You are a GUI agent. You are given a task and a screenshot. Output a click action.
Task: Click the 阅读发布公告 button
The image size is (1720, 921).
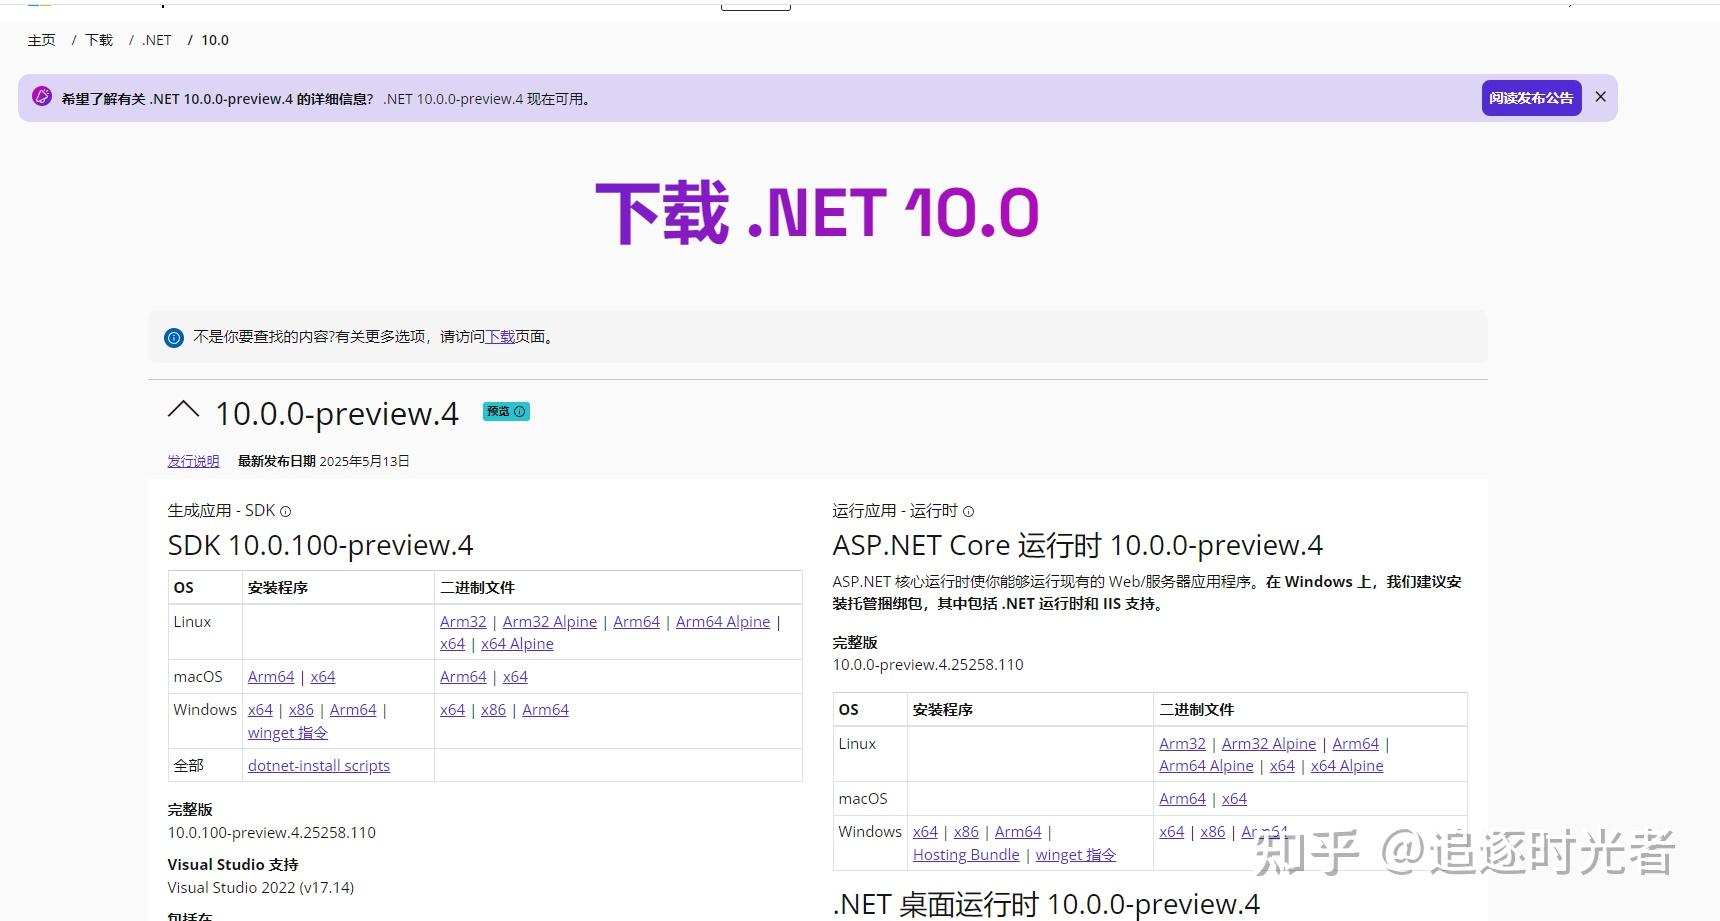[x=1531, y=98]
